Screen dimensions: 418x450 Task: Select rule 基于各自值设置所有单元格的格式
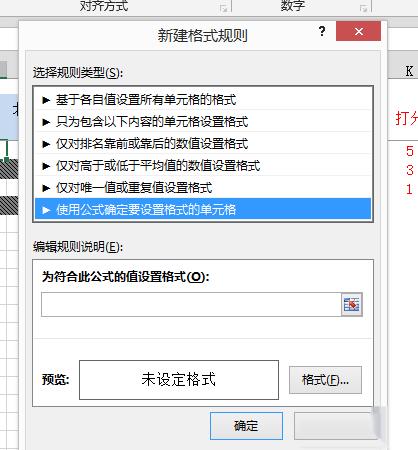click(x=203, y=100)
